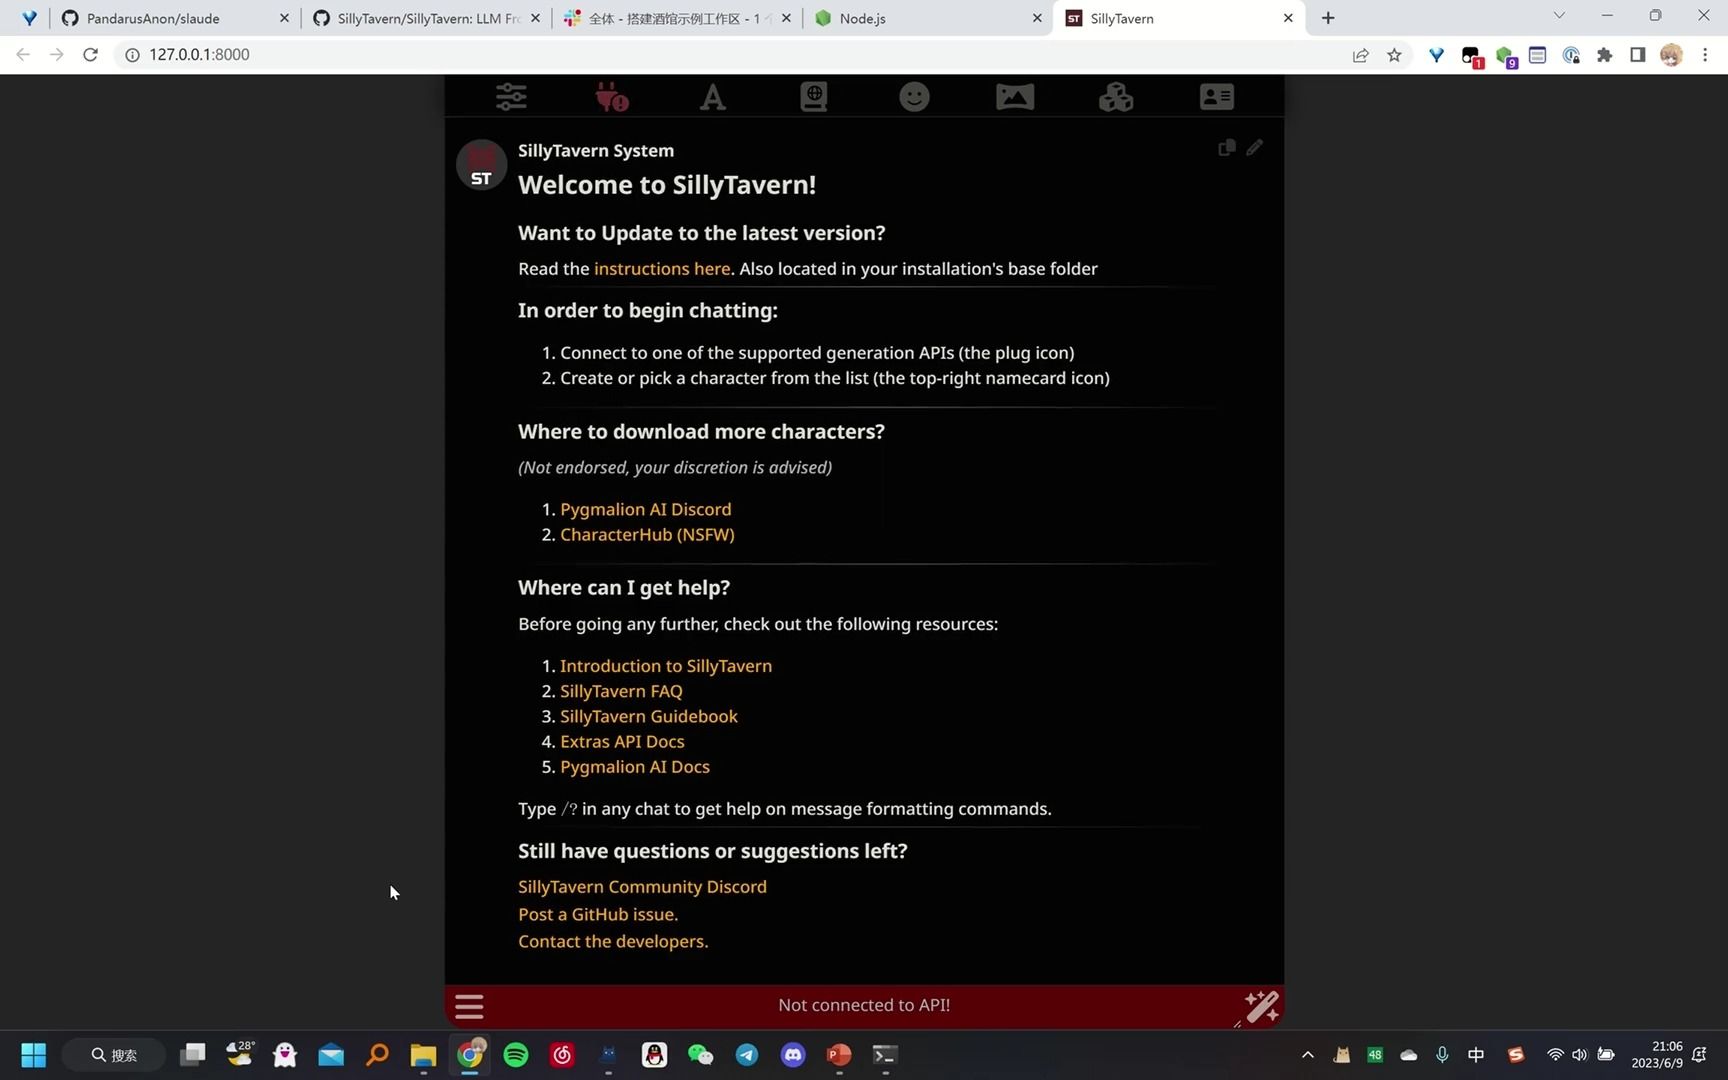Open the AI response formatting A icon
Viewport: 1728px width, 1080px height.
click(713, 97)
